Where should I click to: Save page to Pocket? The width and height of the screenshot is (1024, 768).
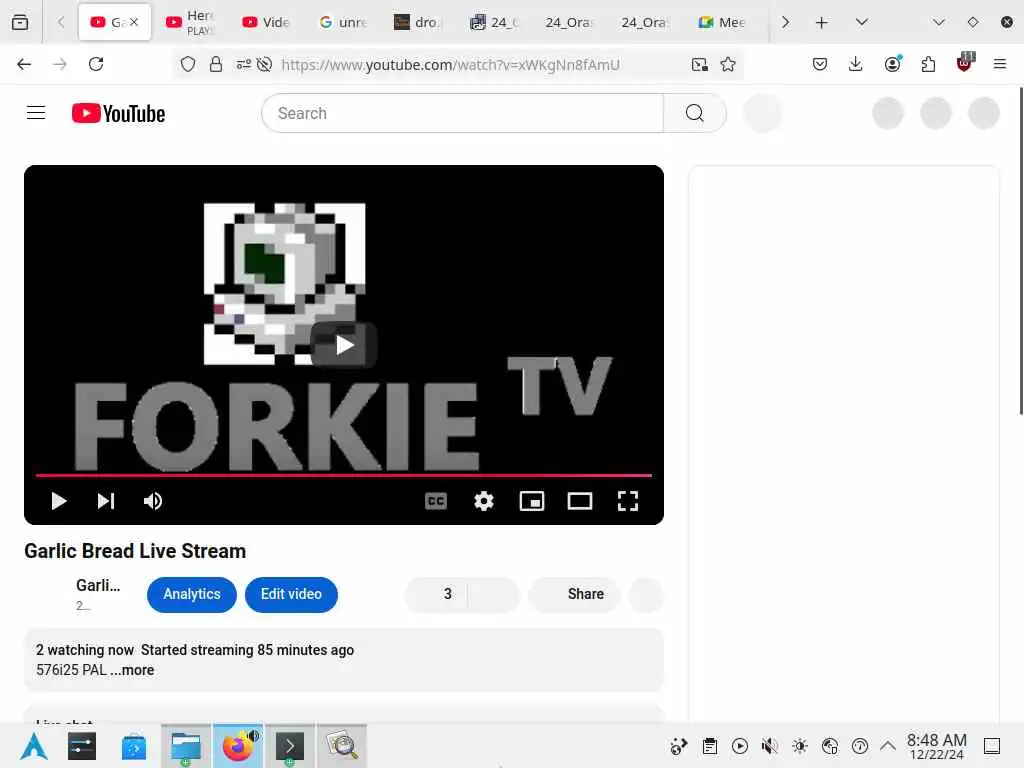point(820,64)
